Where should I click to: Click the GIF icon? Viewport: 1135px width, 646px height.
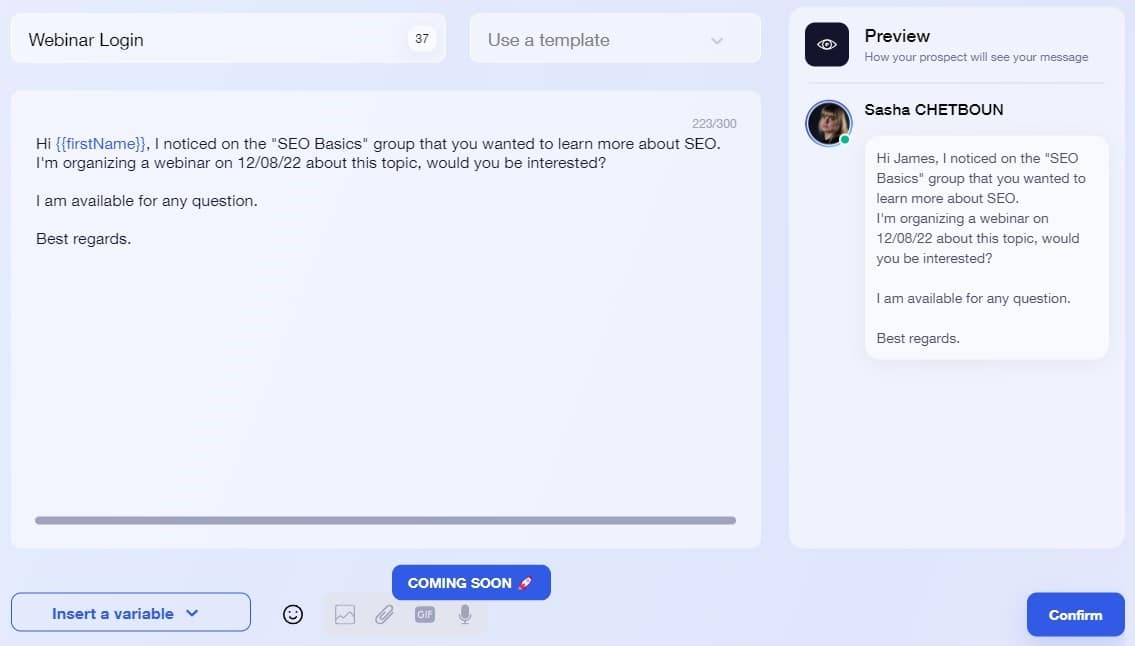pyautogui.click(x=425, y=614)
